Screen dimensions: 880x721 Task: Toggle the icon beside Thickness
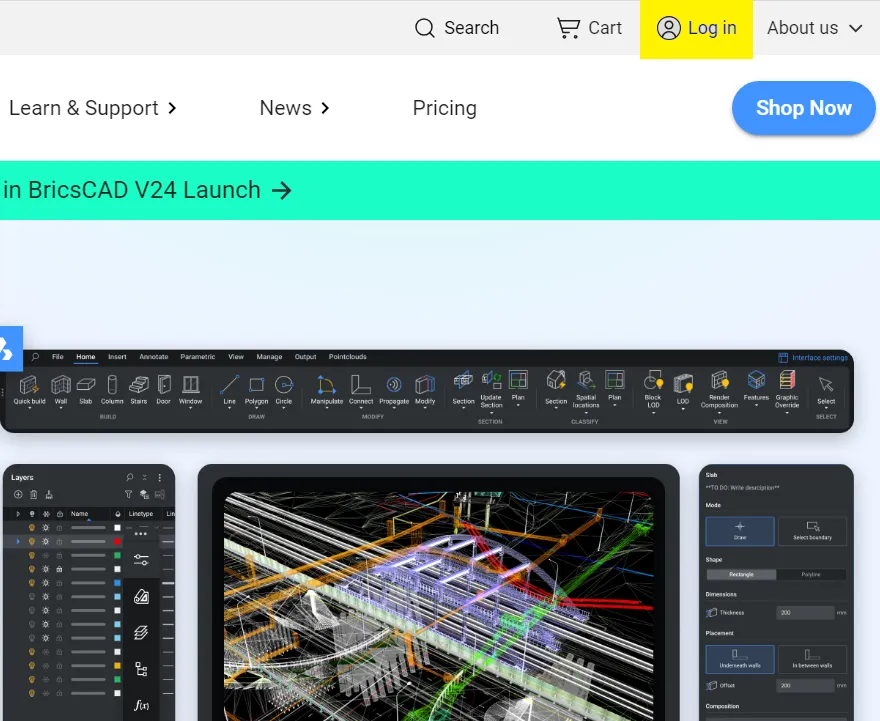pyautogui.click(x=712, y=613)
